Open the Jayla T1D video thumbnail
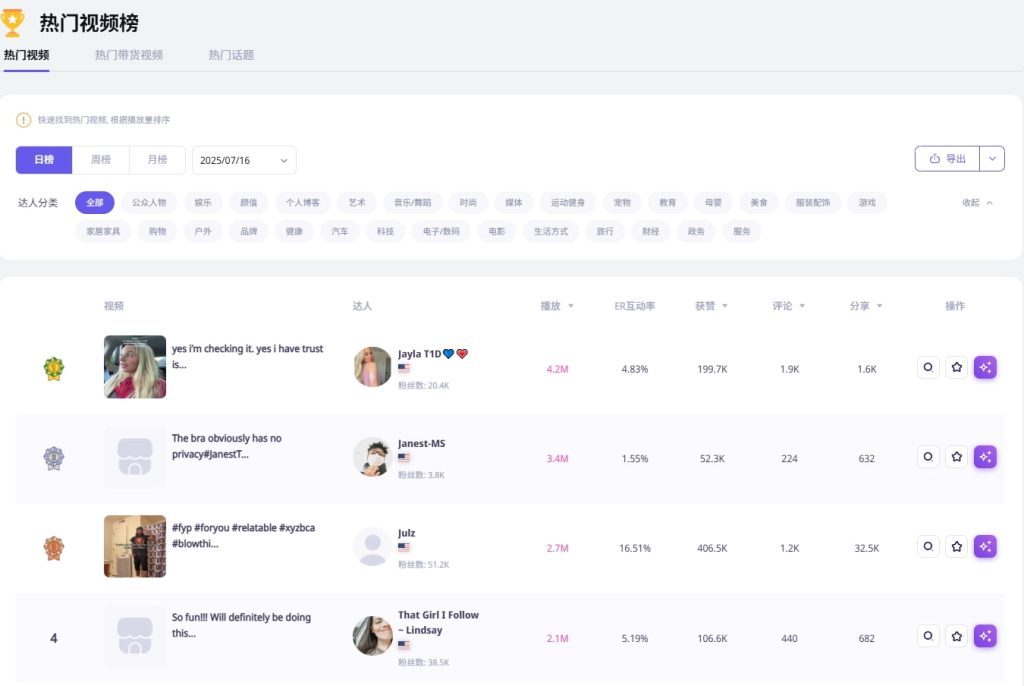The width and height of the screenshot is (1024, 686). [135, 367]
